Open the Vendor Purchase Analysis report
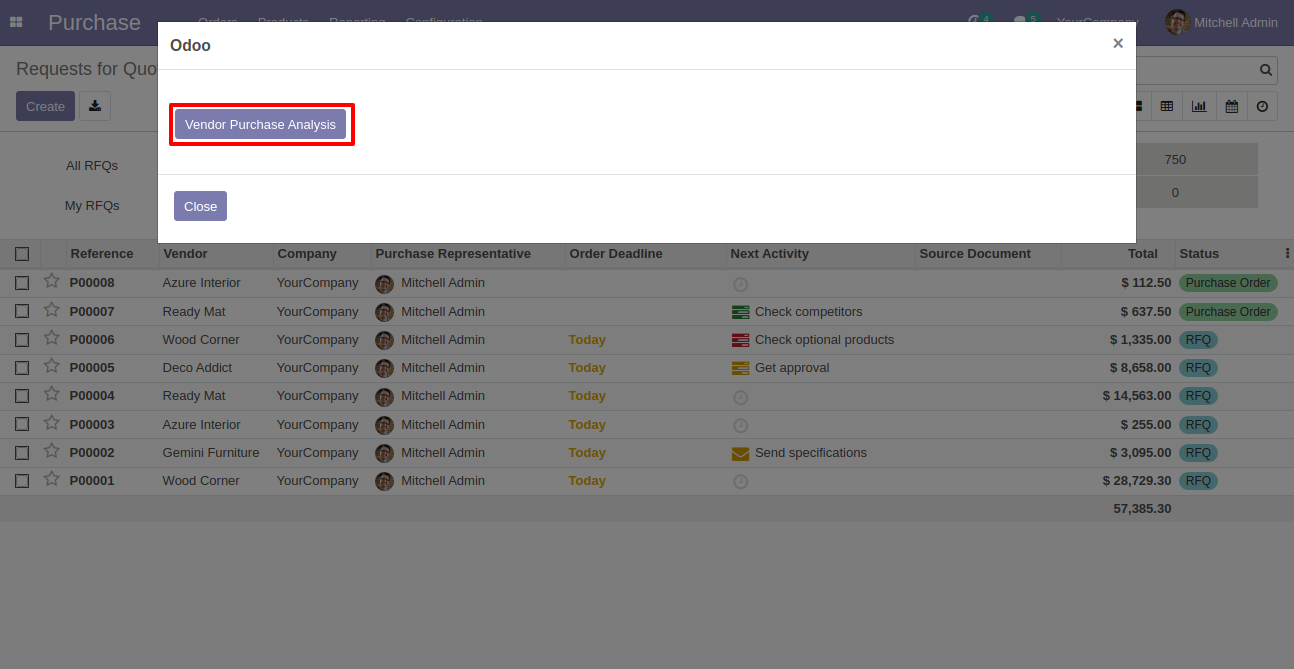Image resolution: width=1294 pixels, height=669 pixels. (x=260, y=124)
